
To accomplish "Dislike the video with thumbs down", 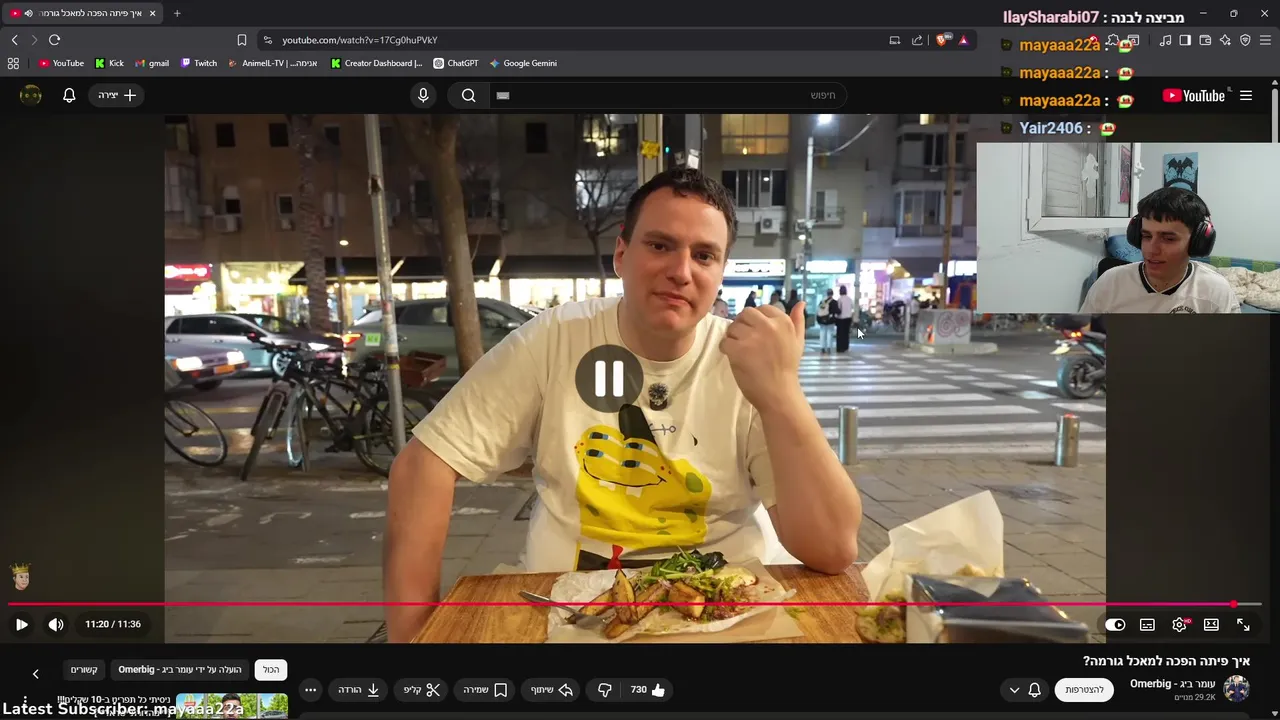I will 605,689.
